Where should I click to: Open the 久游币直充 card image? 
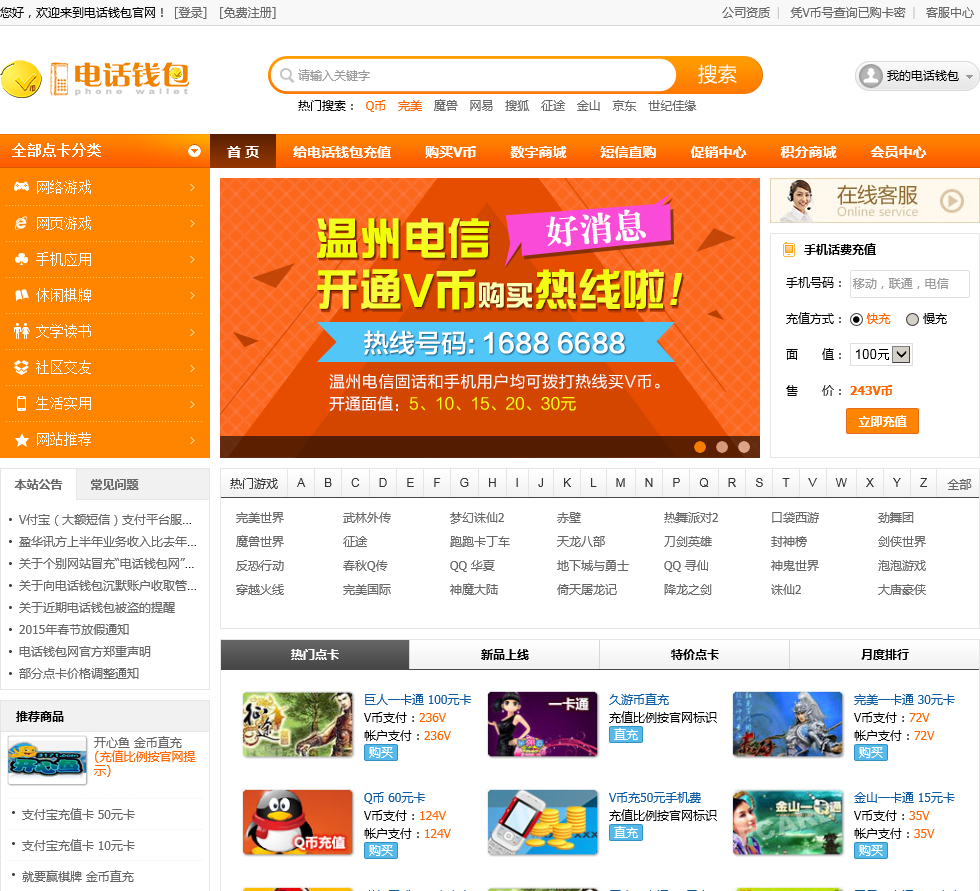click(542, 724)
